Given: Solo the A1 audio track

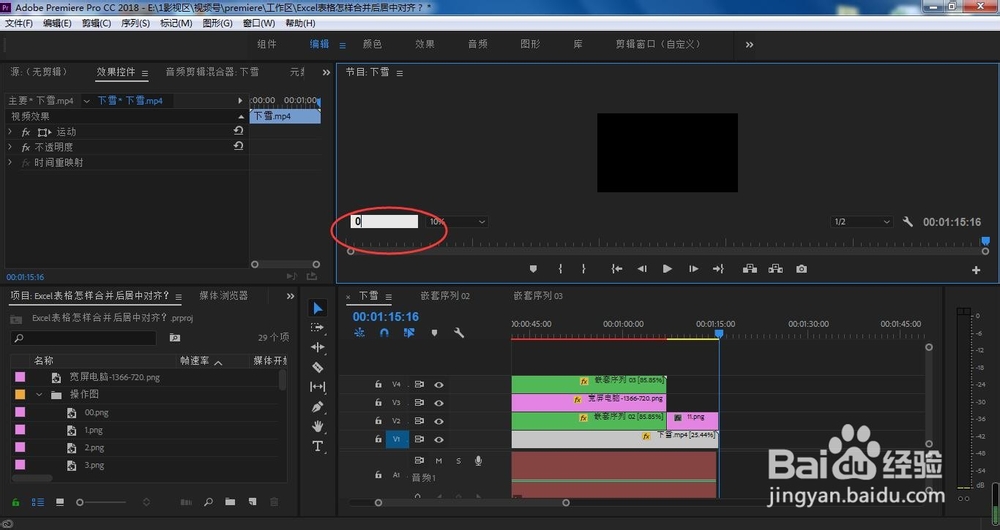Looking at the screenshot, I should (458, 460).
